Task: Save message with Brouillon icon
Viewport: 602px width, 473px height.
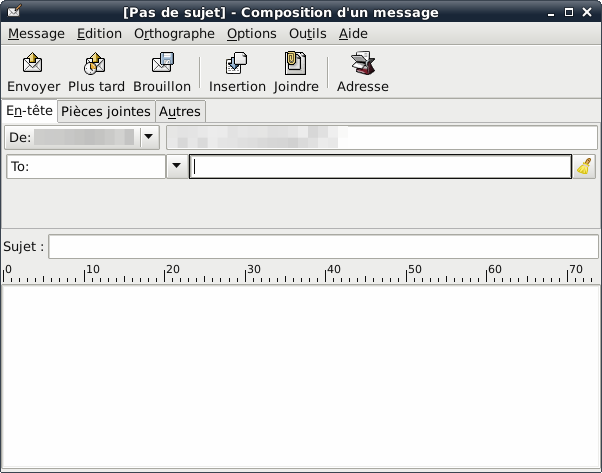Action: tap(162, 65)
